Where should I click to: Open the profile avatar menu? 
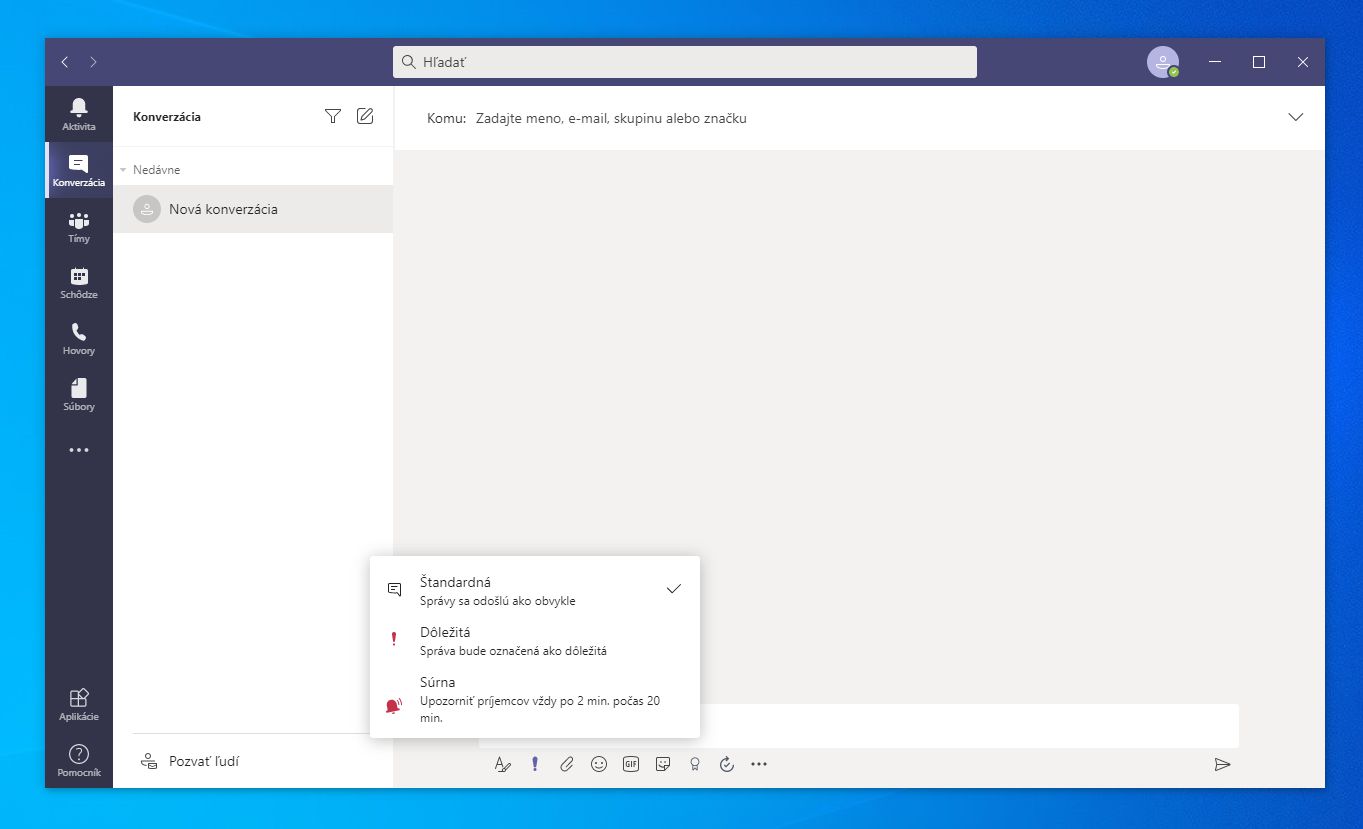[1162, 62]
